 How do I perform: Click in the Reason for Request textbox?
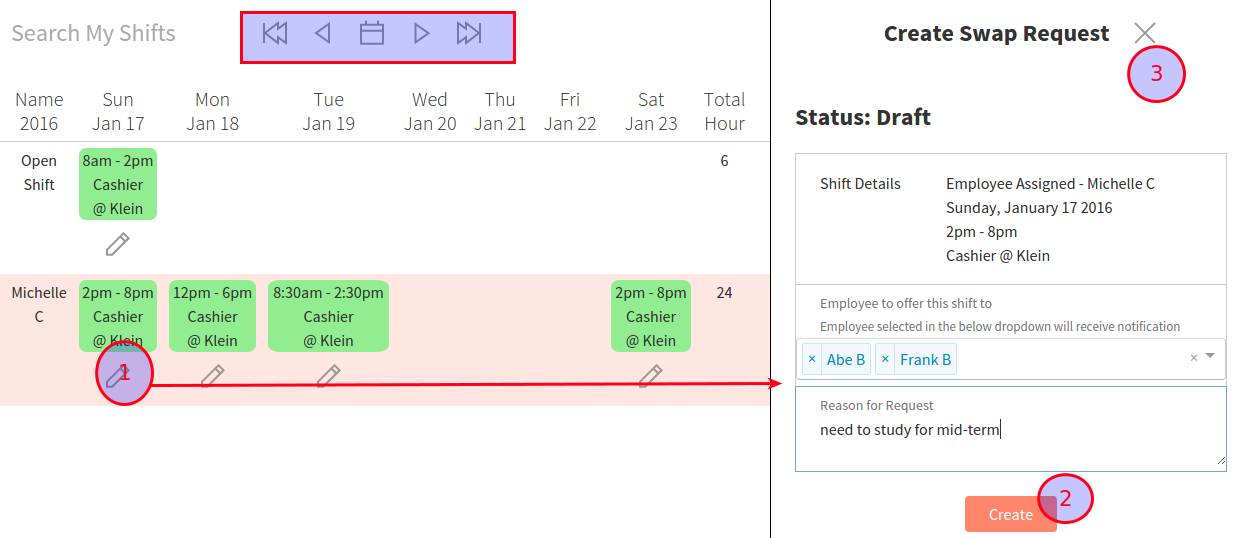(x=1010, y=440)
